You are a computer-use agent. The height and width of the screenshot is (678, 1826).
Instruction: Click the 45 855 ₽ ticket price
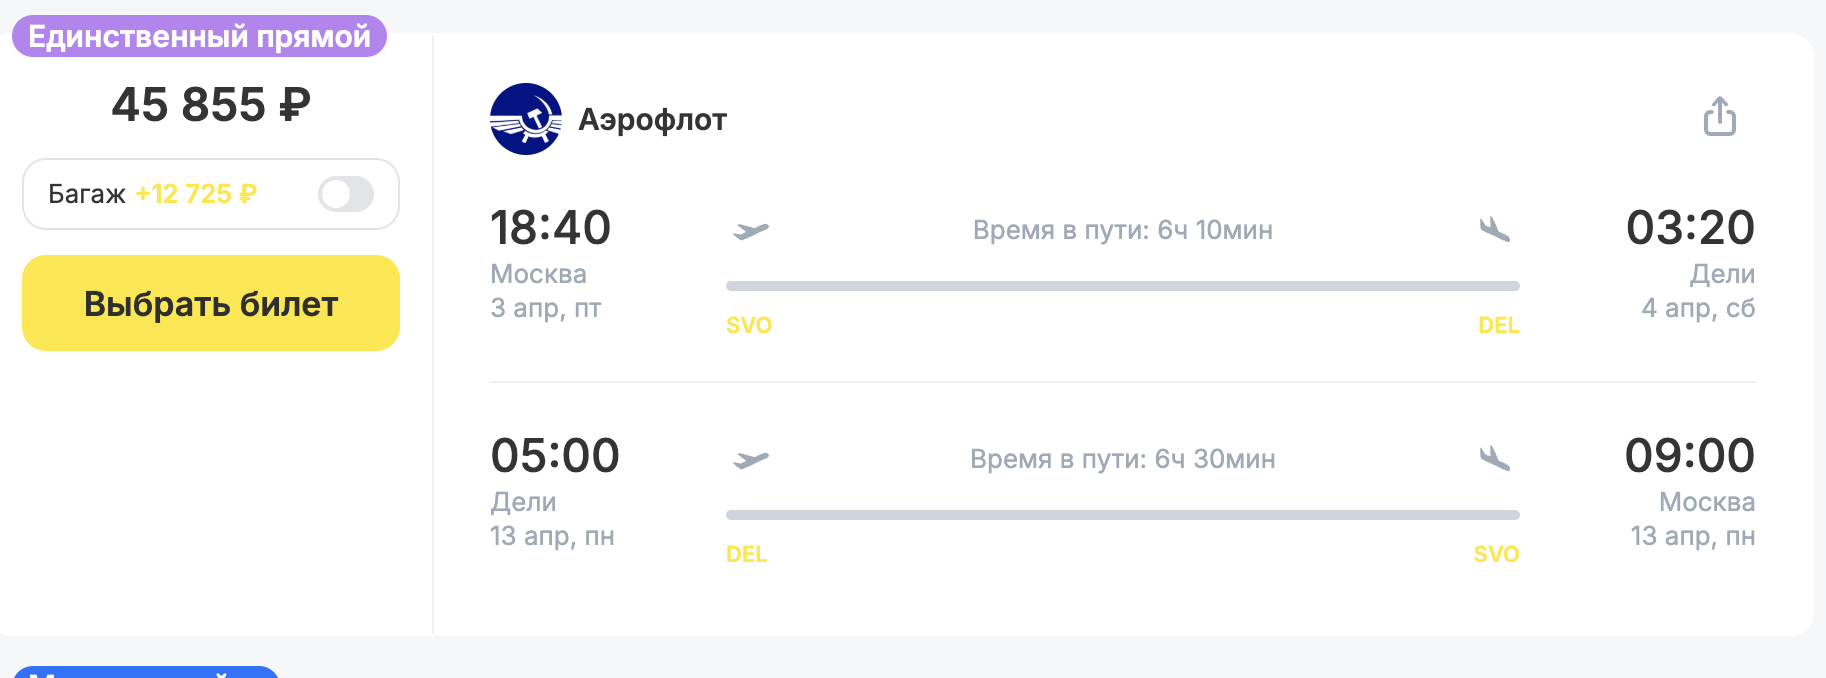point(211,105)
